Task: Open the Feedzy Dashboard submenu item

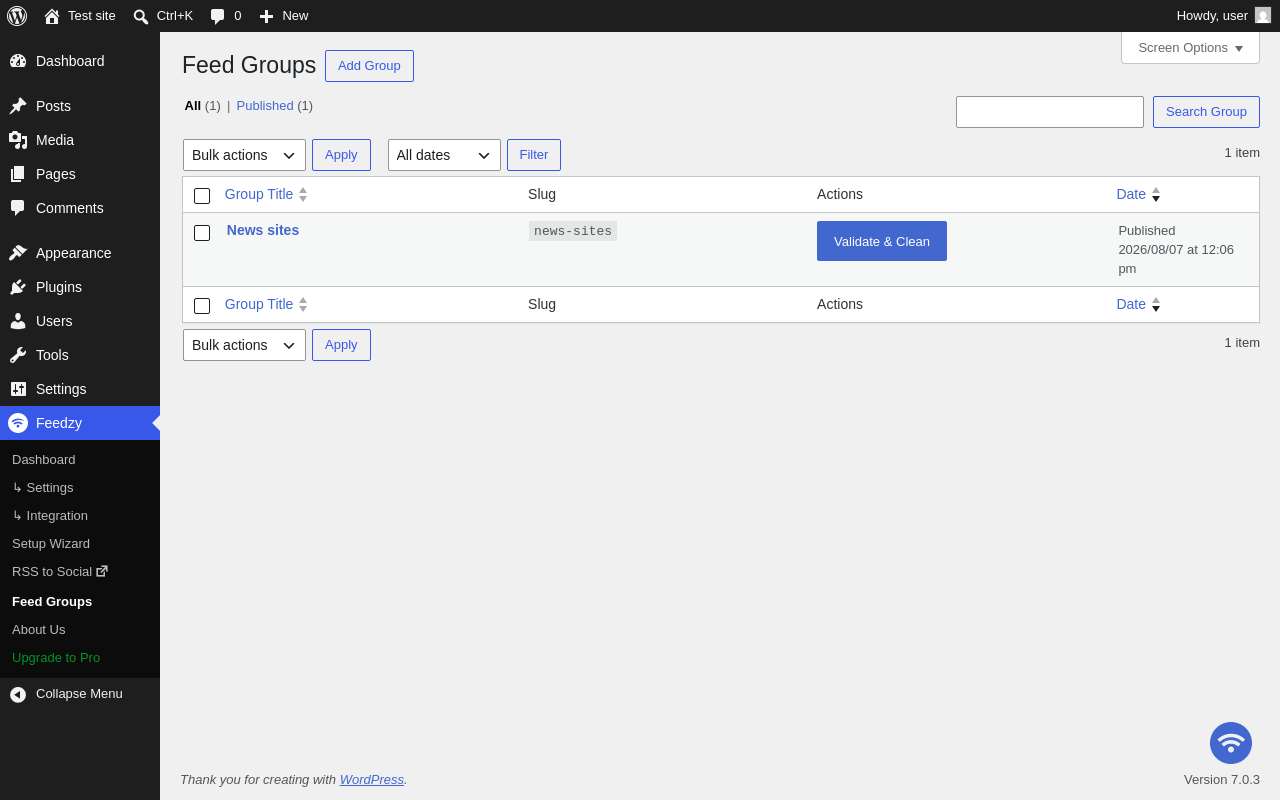Action: tap(44, 459)
